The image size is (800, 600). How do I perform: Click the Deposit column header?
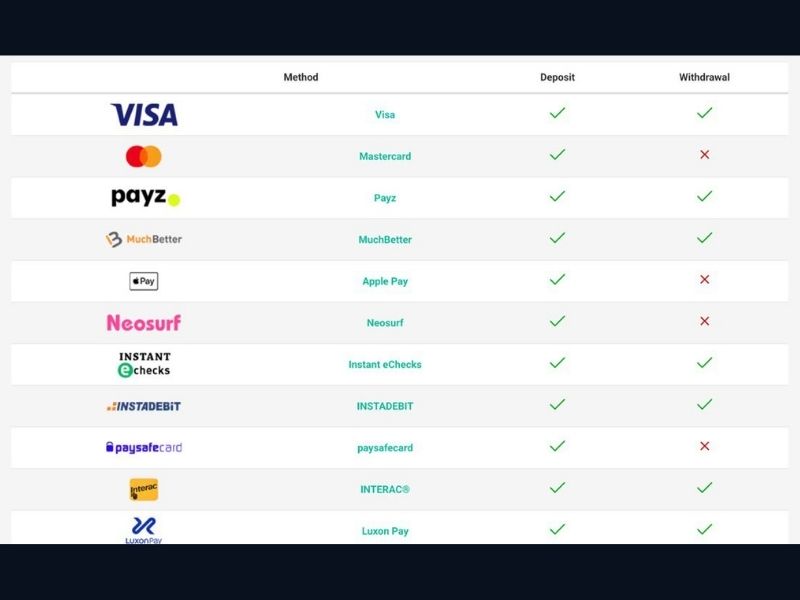[557, 77]
